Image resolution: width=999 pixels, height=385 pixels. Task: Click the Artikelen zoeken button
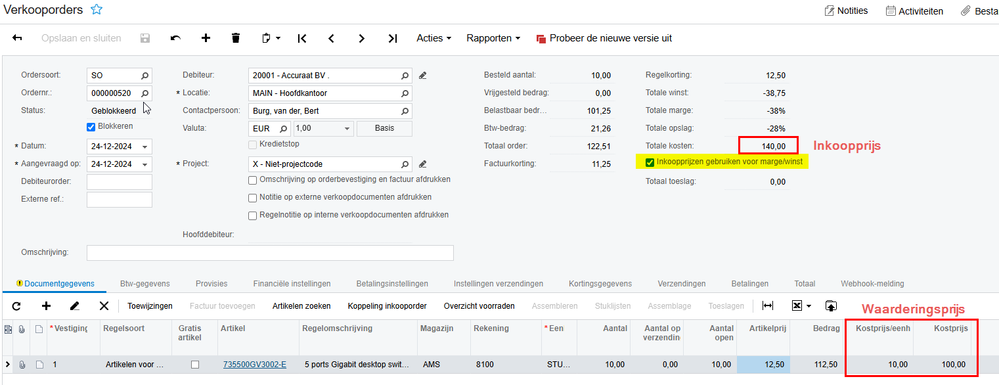point(301,306)
